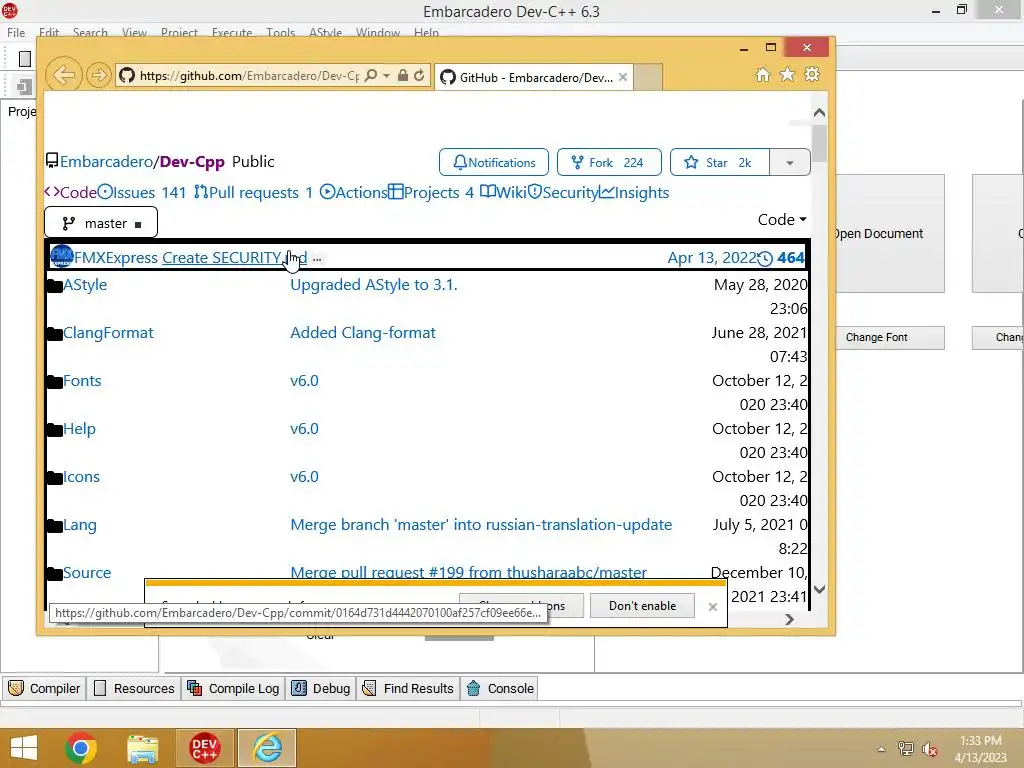Open the Security tab
1024x768 pixels.
(x=563, y=193)
